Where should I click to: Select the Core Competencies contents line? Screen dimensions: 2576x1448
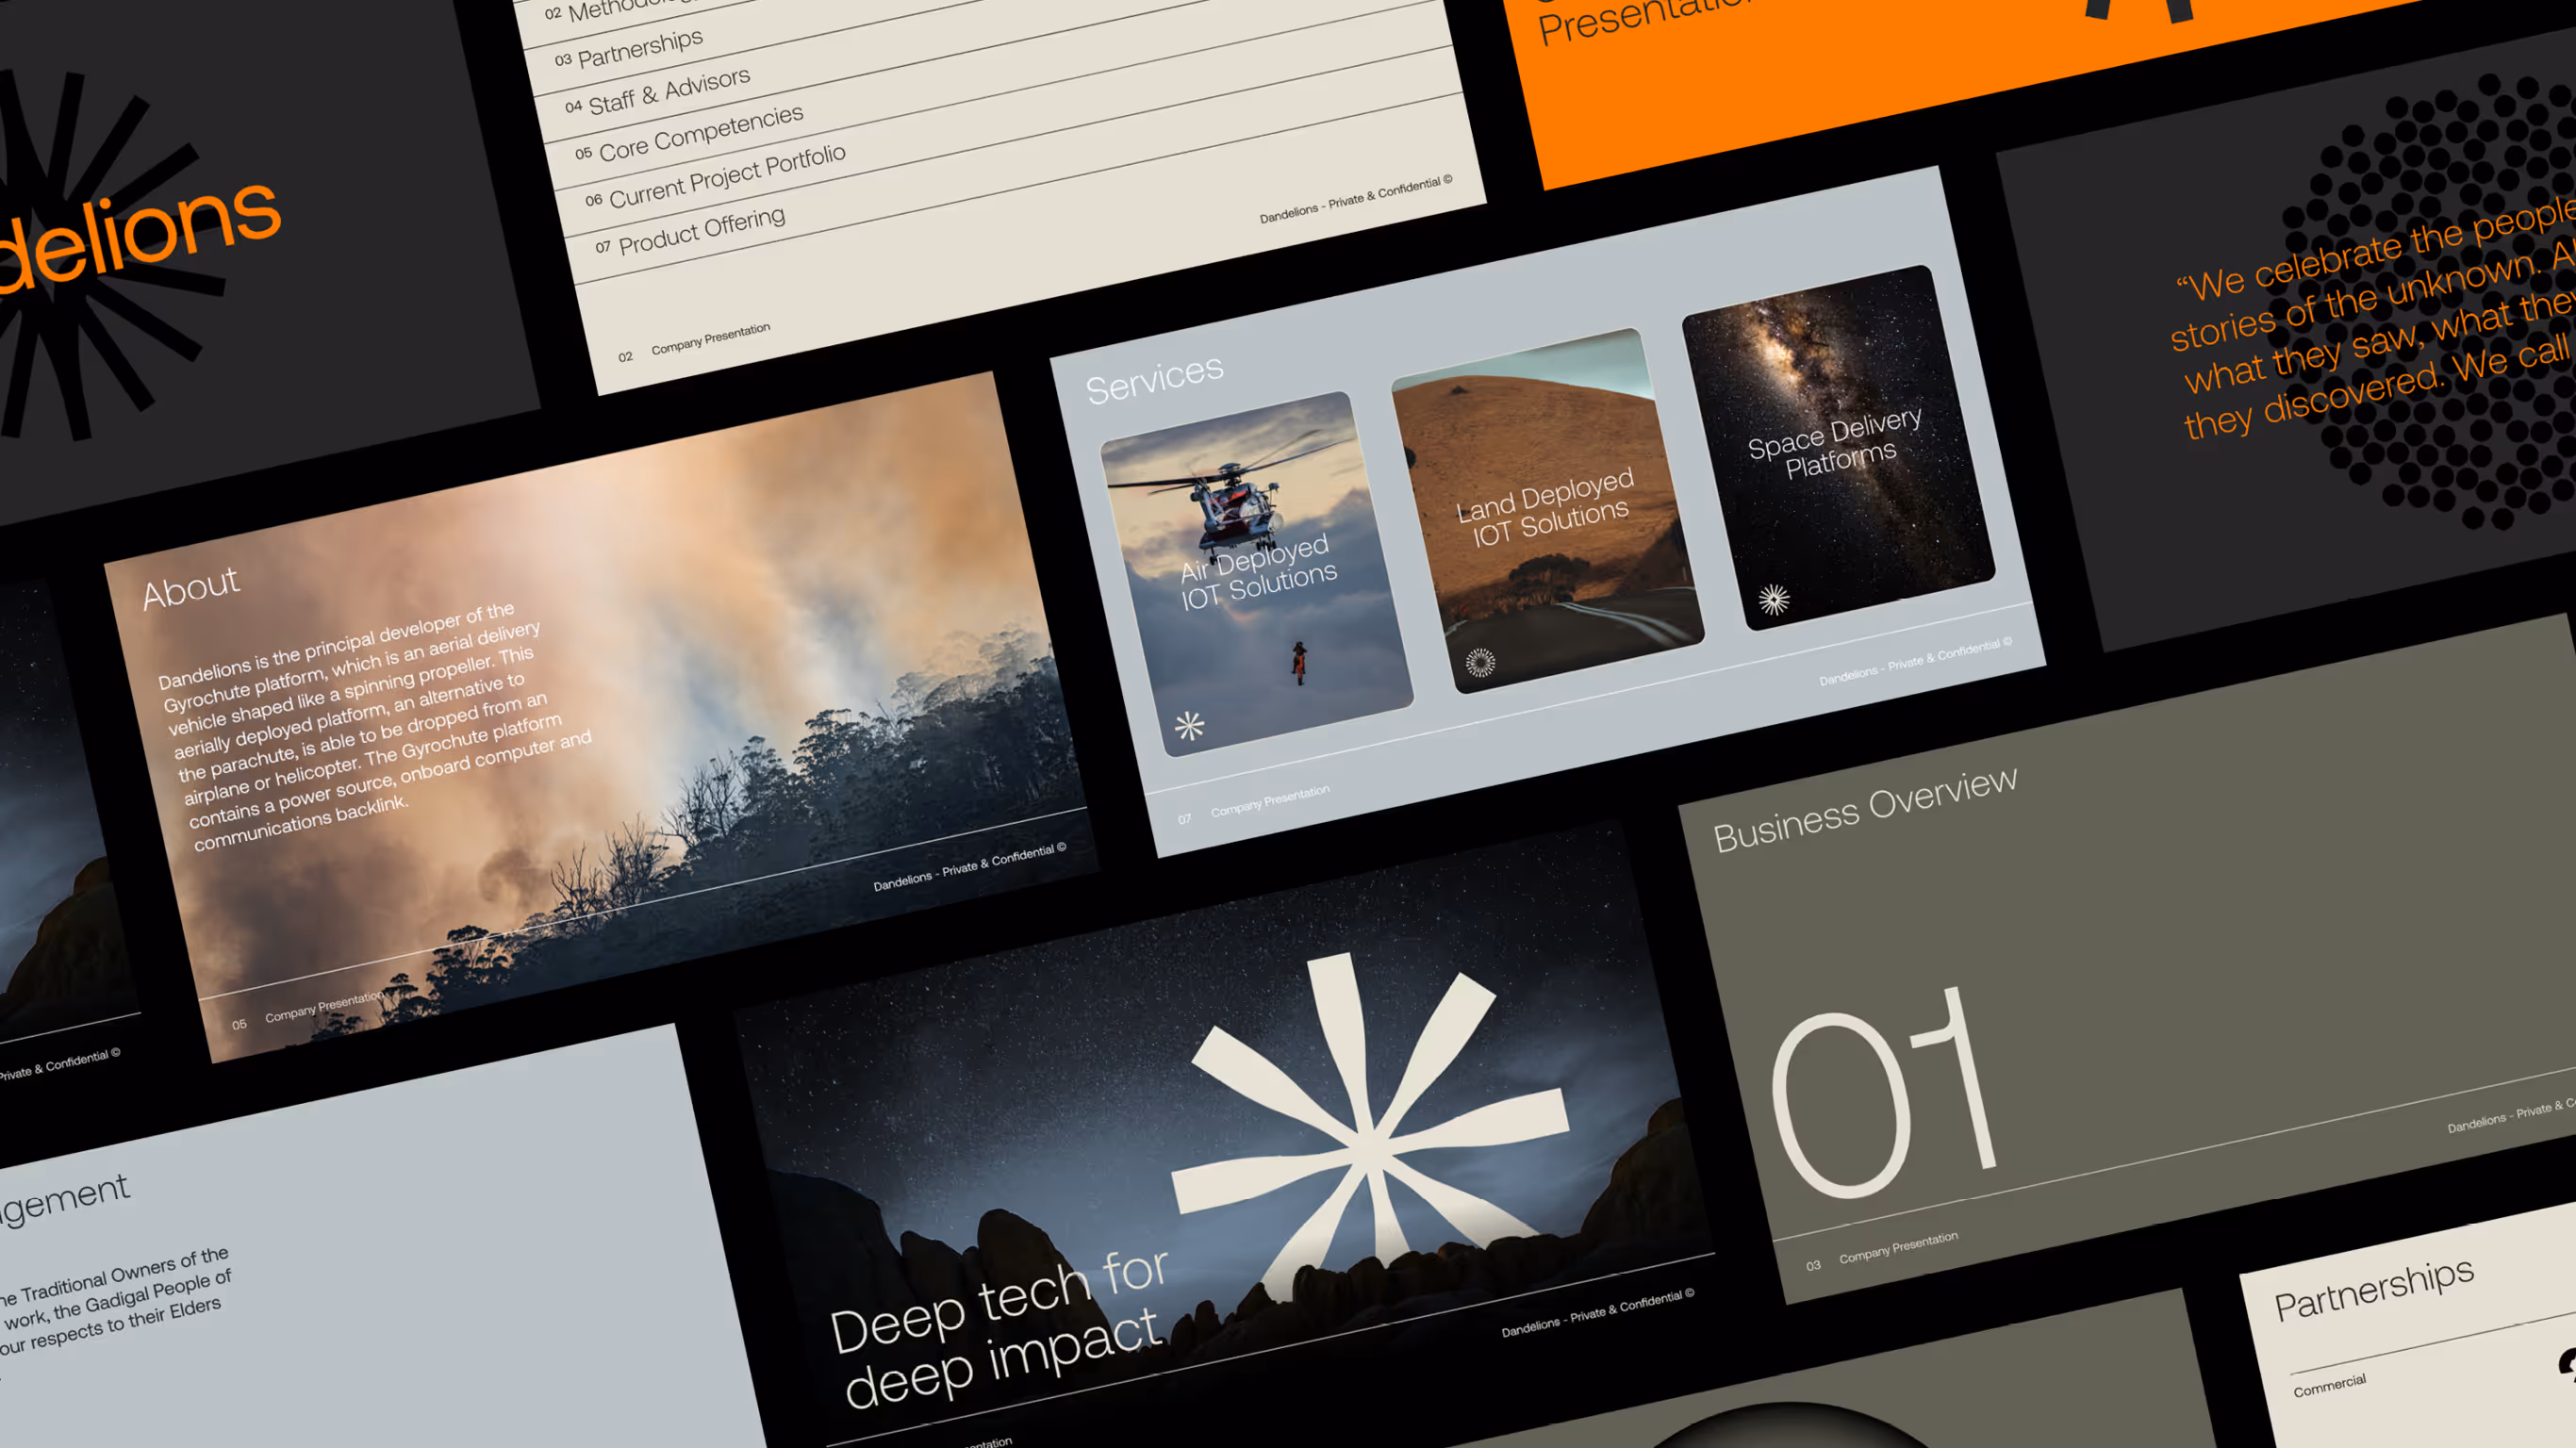(700, 133)
